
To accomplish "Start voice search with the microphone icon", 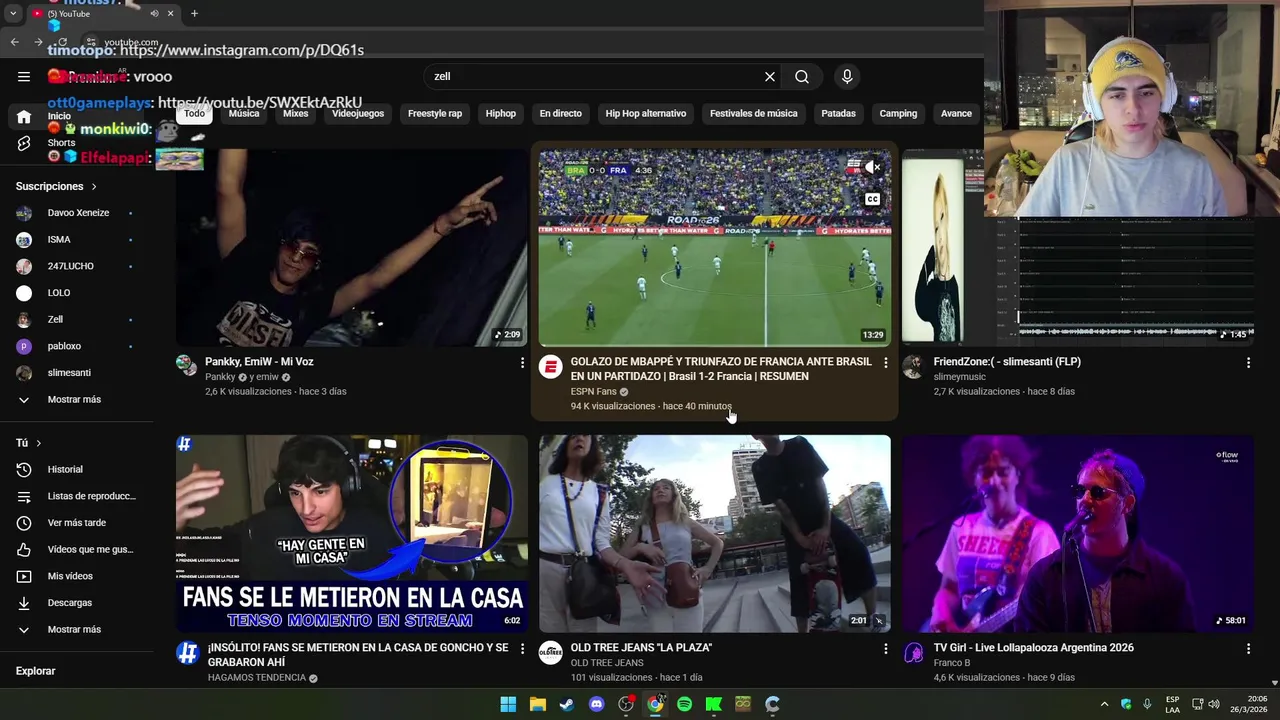I will [847, 76].
